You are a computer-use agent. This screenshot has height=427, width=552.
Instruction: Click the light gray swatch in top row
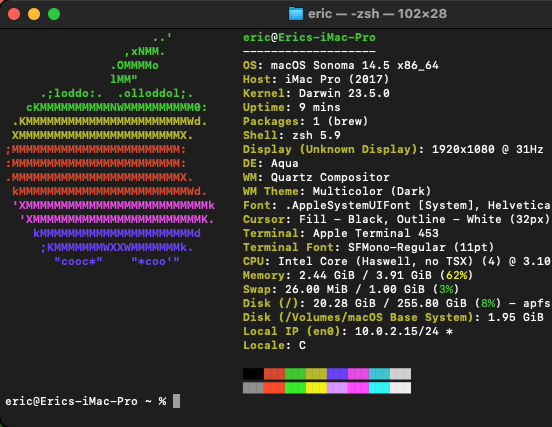coord(400,374)
